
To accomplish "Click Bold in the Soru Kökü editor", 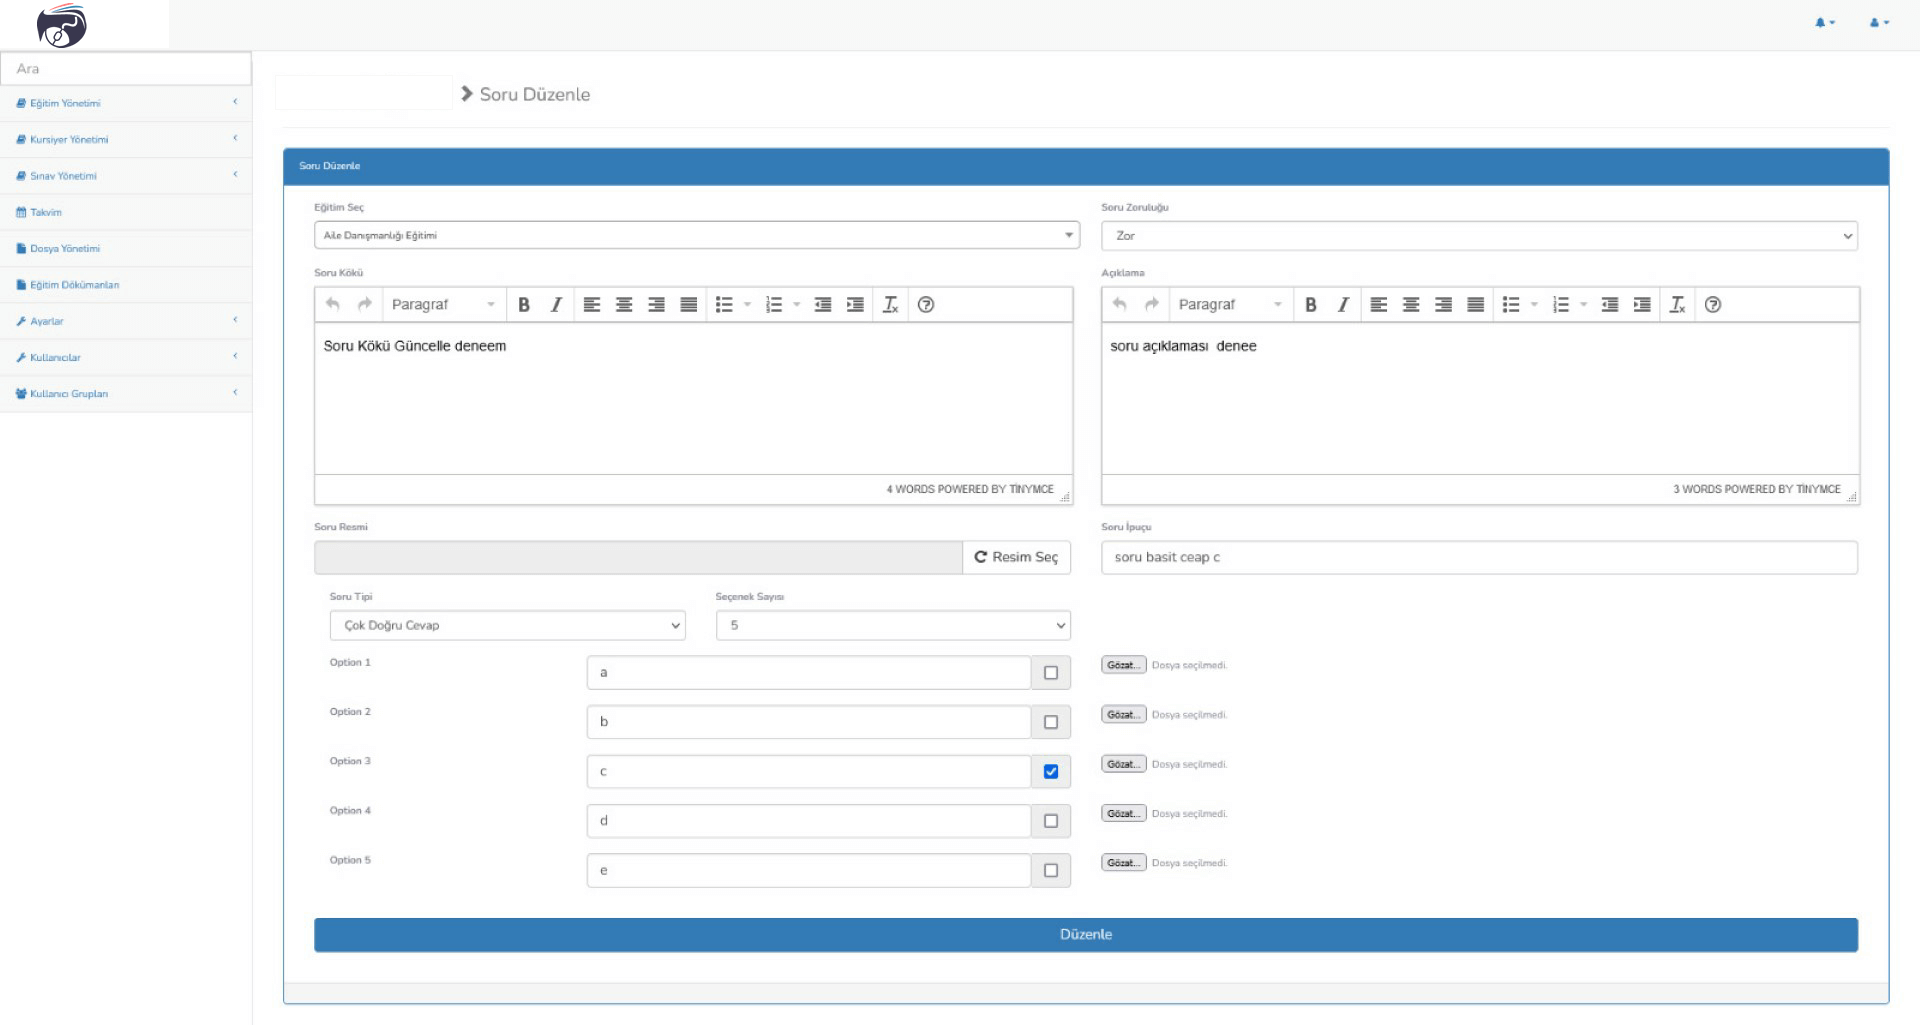I will pyautogui.click(x=523, y=305).
